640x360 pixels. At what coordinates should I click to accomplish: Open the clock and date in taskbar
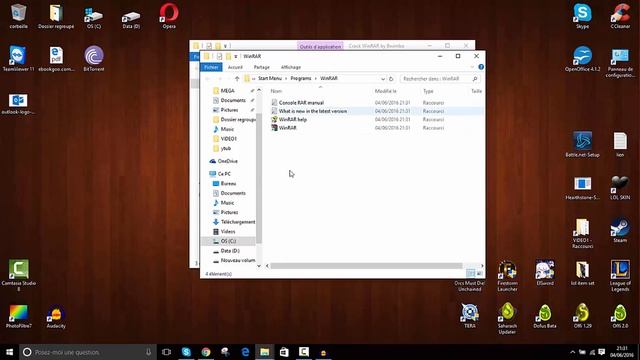(621, 352)
